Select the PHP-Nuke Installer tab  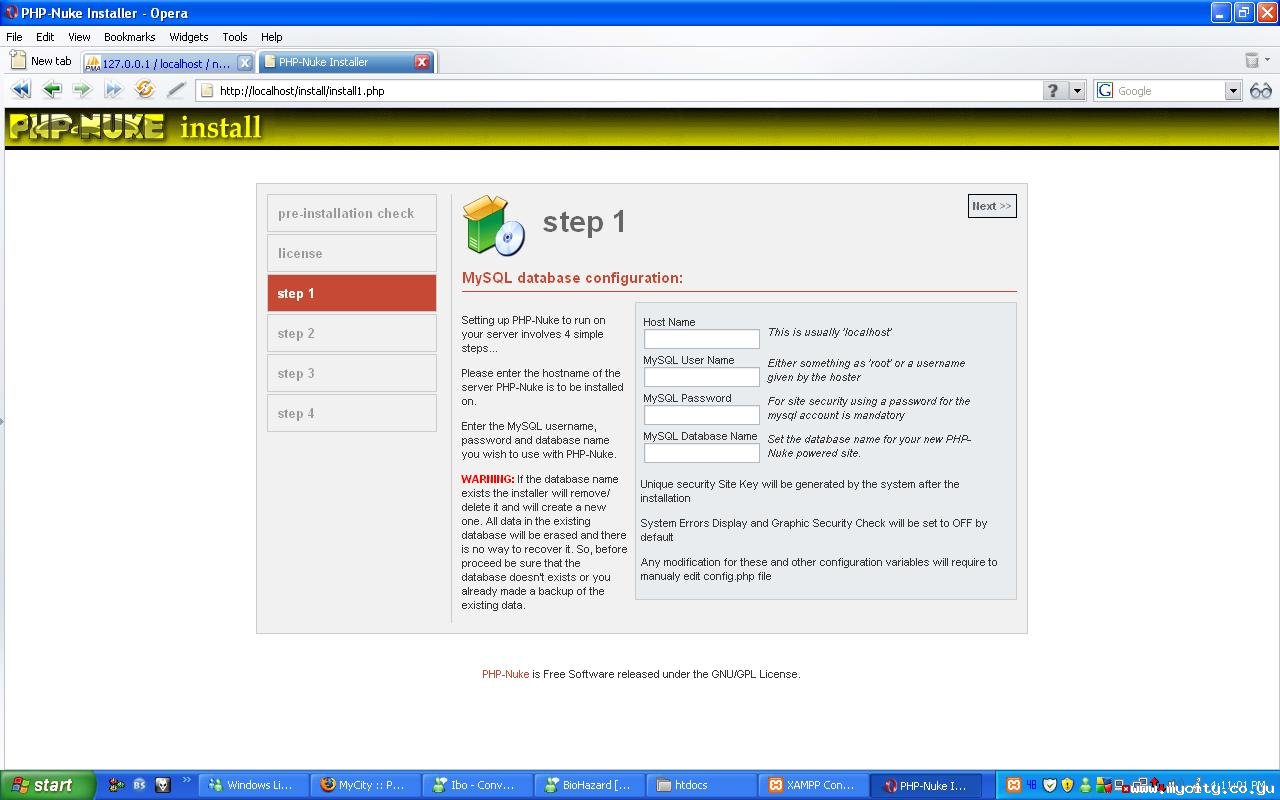click(345, 62)
